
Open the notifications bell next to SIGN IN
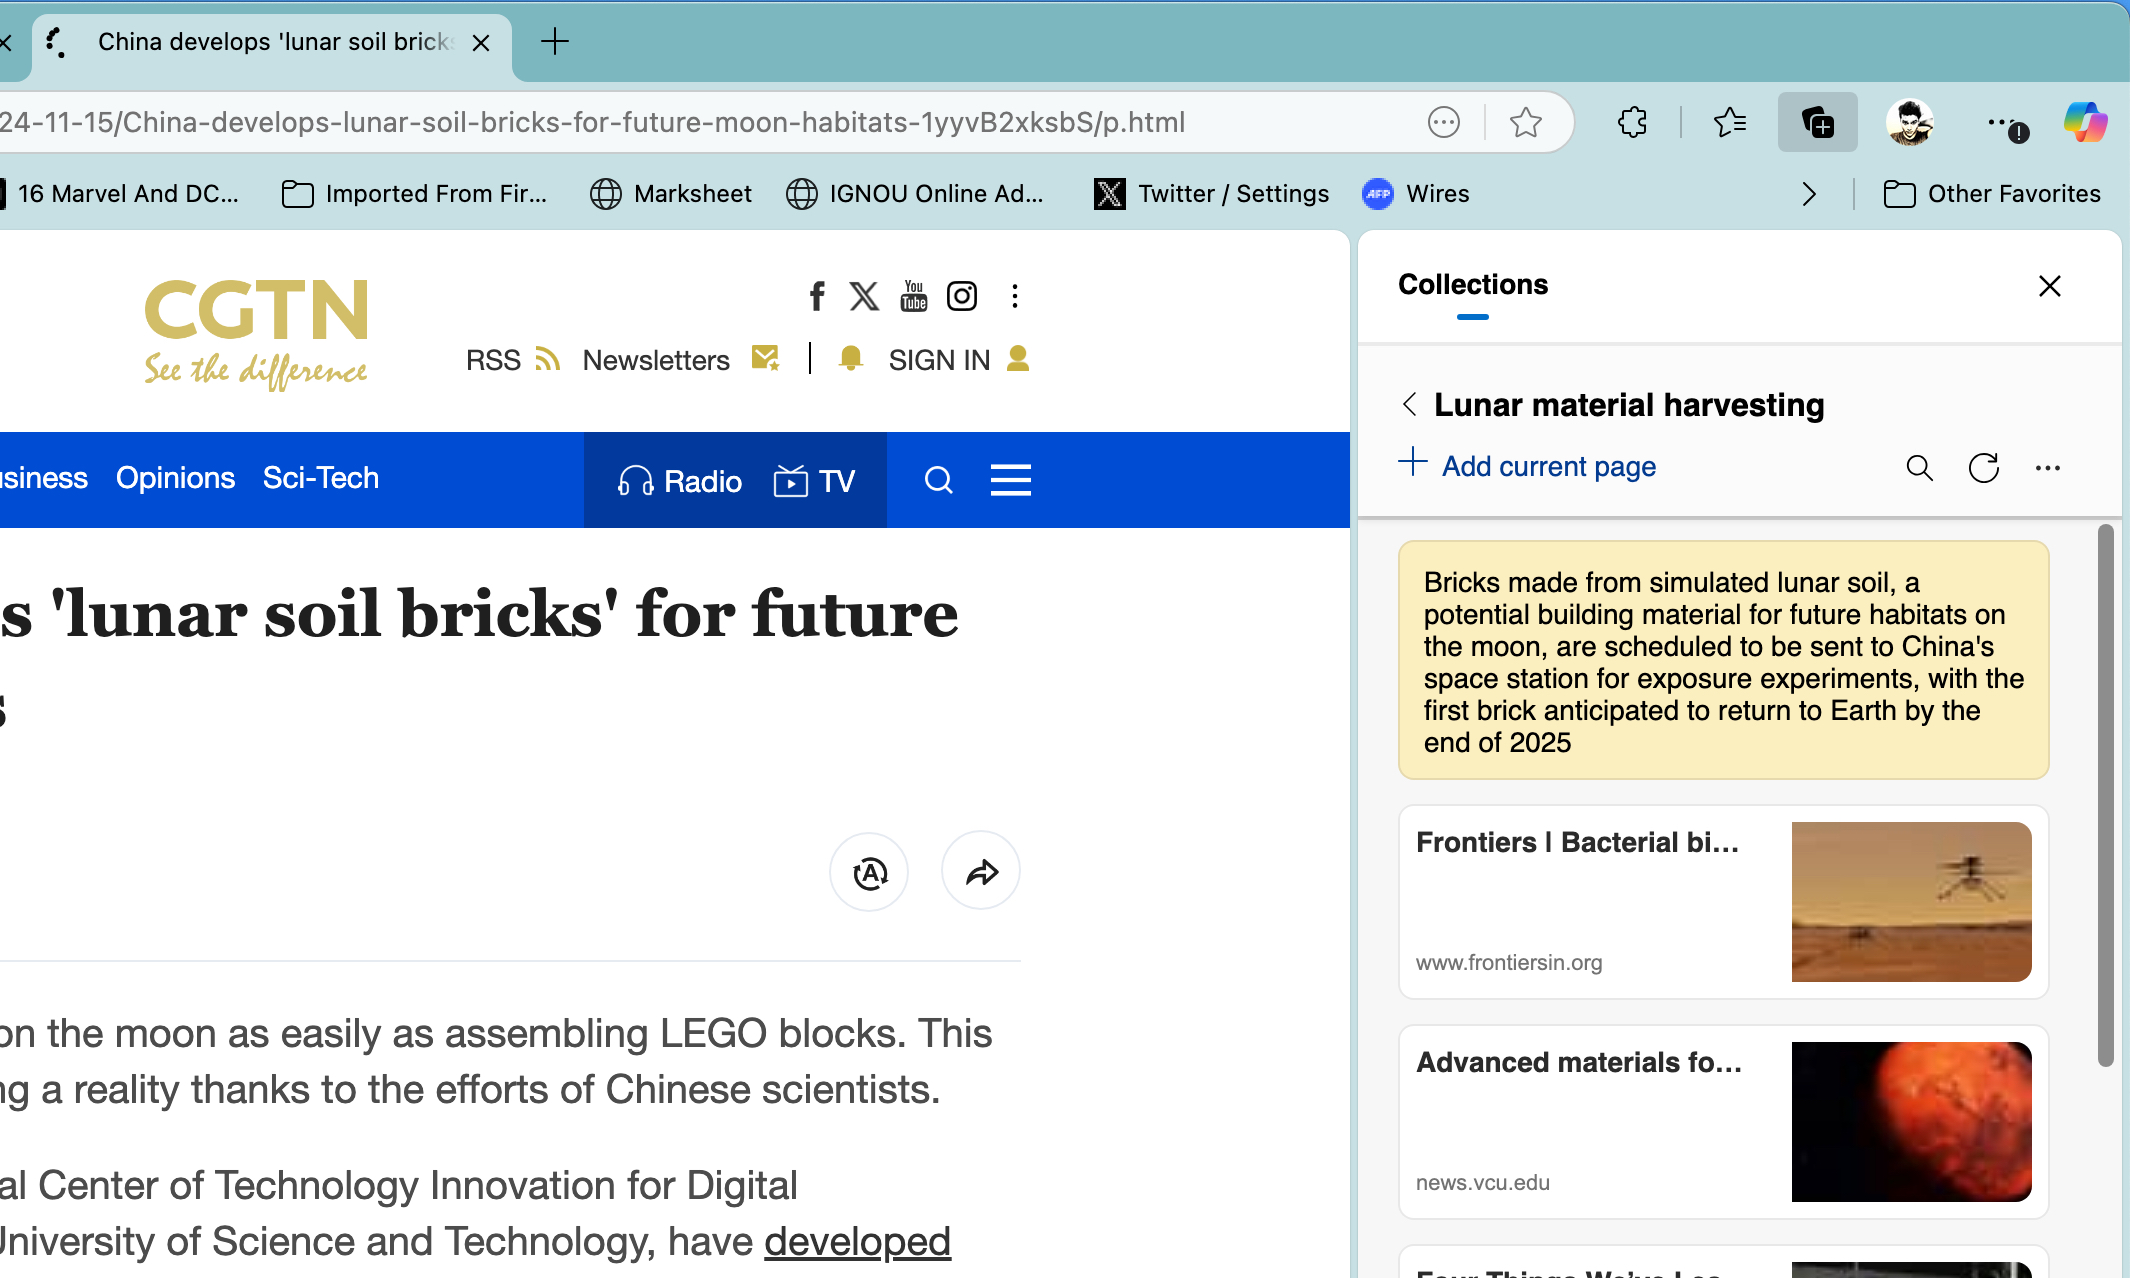850,359
